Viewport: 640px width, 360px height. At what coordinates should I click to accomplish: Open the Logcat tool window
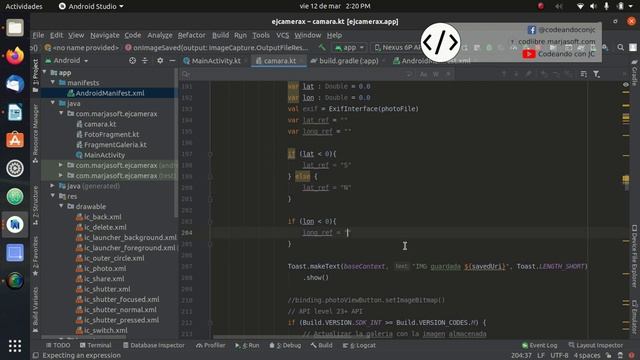pos(359,345)
